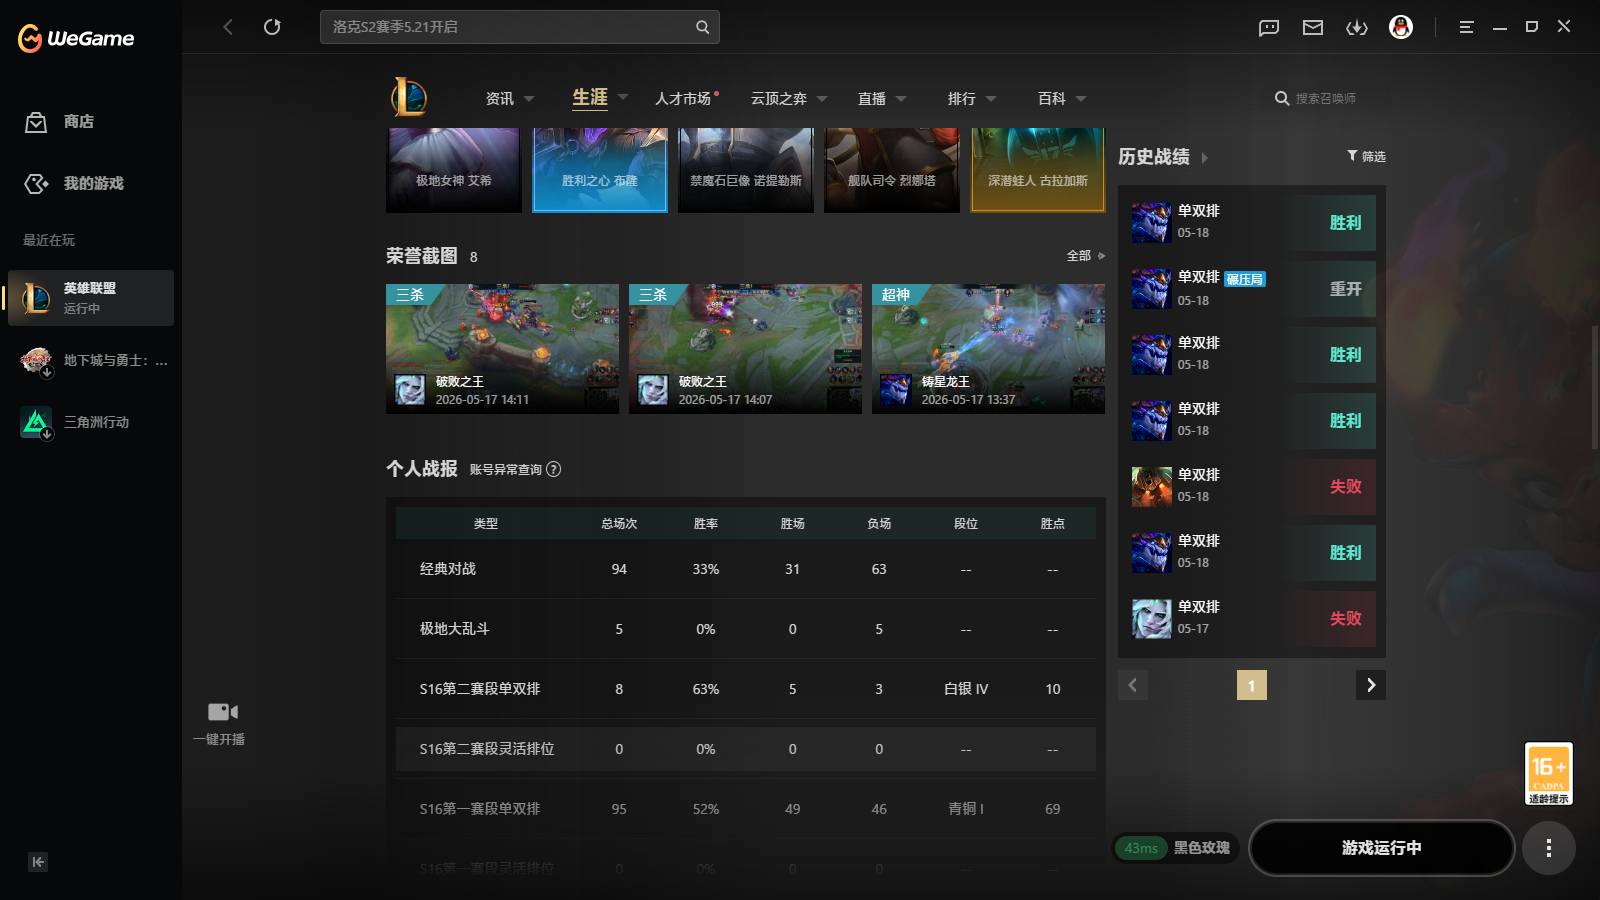Open the 商店 store in sidebar
Screen dimensions: 1600x900
[59, 122]
